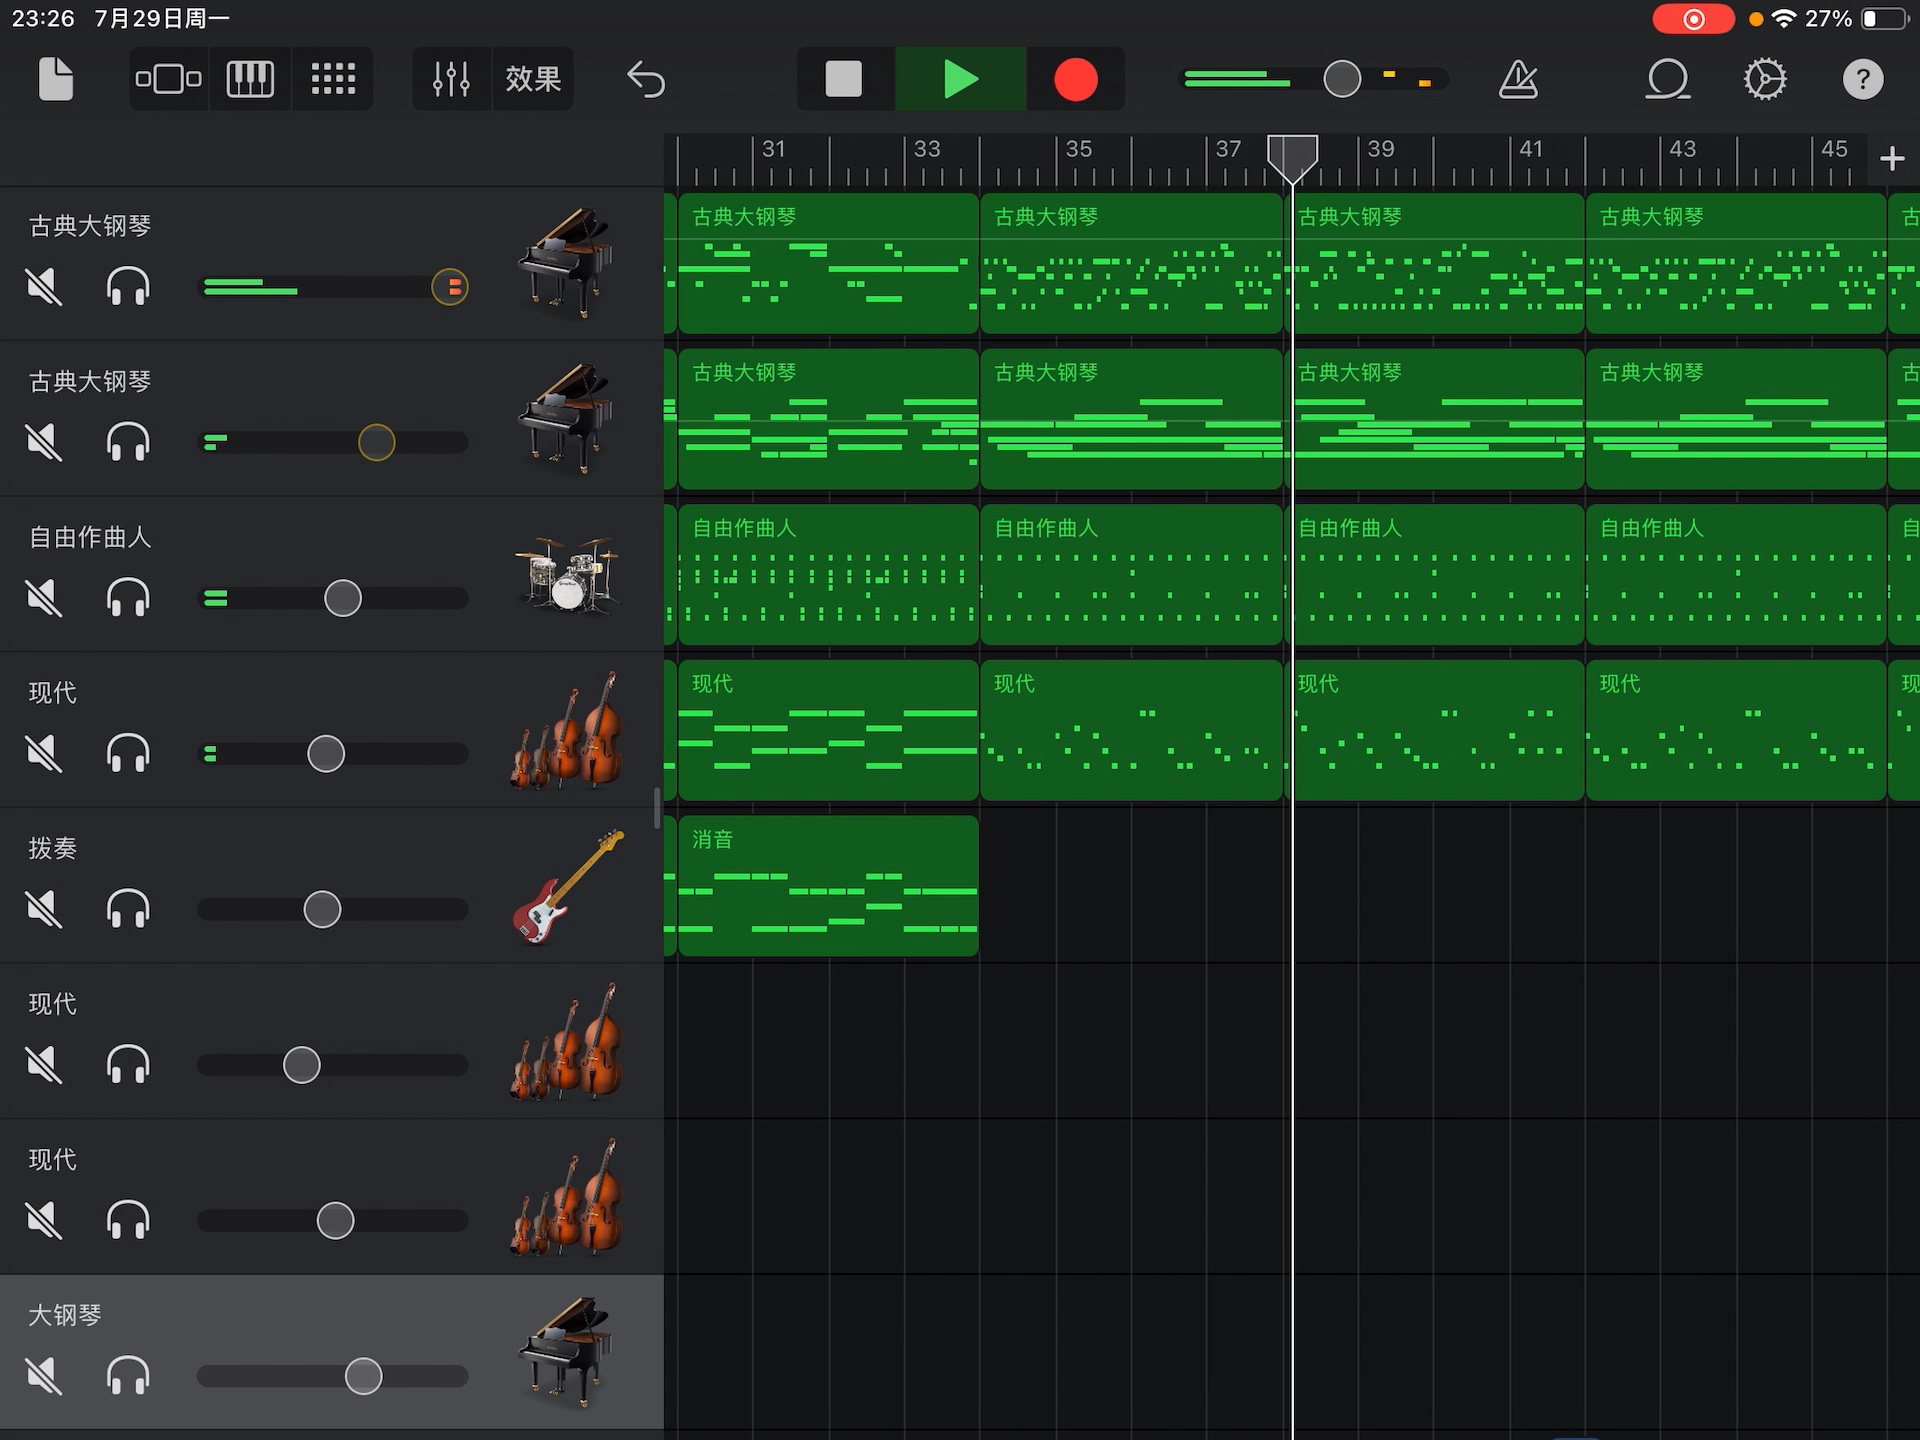Tap the screen recording indicator in status bar
The image size is (1920, 1440).
pyautogui.click(x=1693, y=19)
